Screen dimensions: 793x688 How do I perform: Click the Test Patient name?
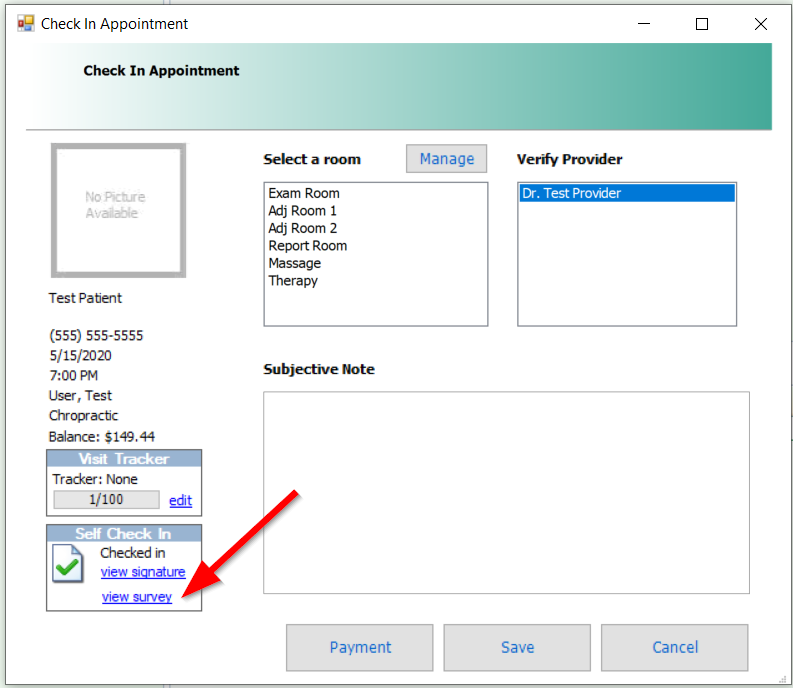85,298
